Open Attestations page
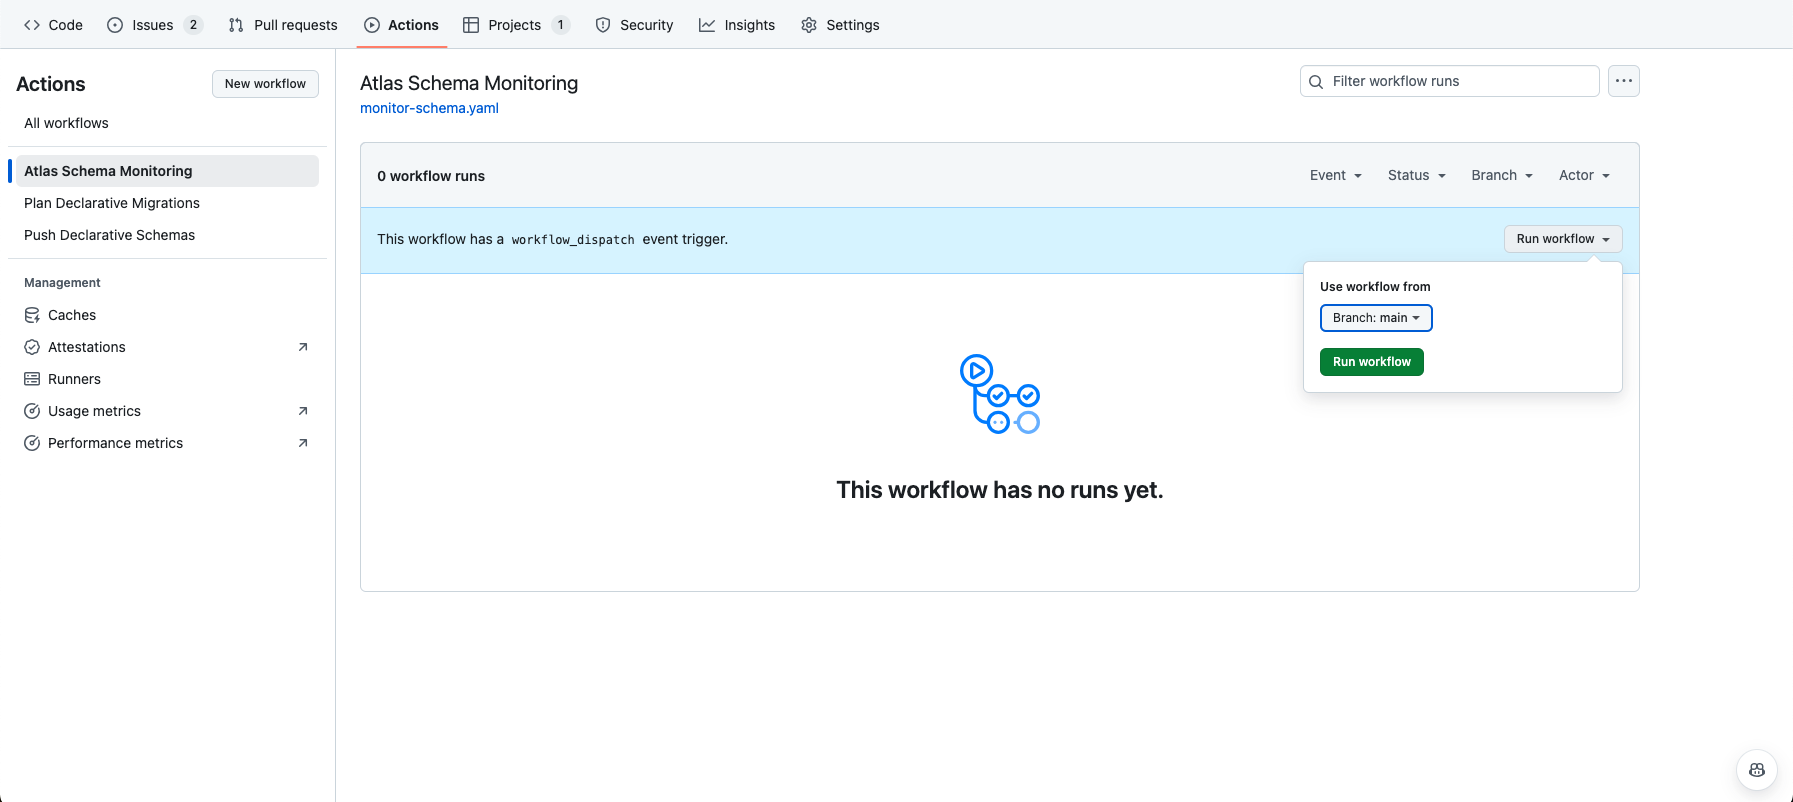This screenshot has height=802, width=1793. click(167, 347)
